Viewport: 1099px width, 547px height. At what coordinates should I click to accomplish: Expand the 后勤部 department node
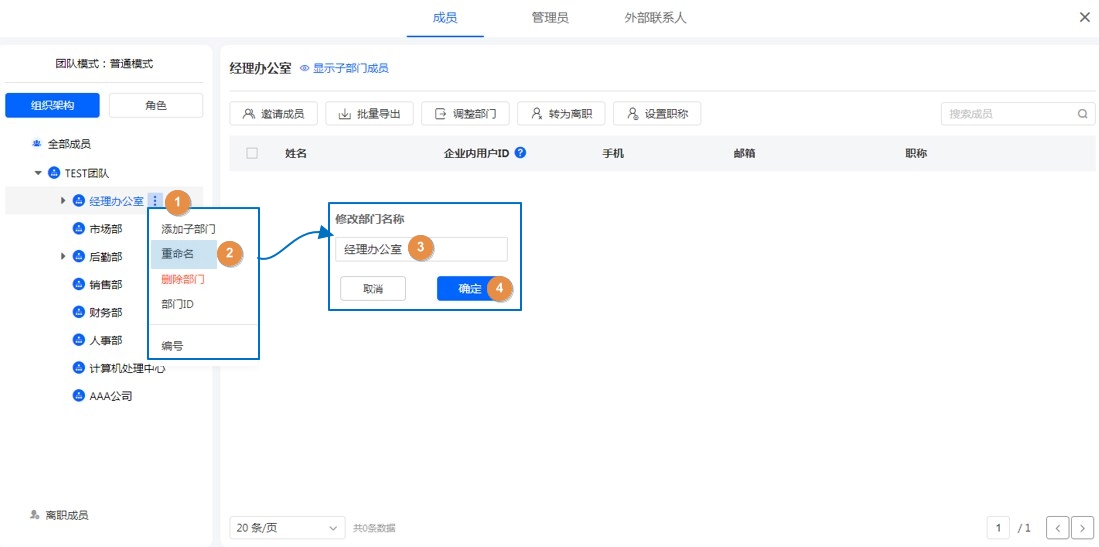[x=64, y=257]
